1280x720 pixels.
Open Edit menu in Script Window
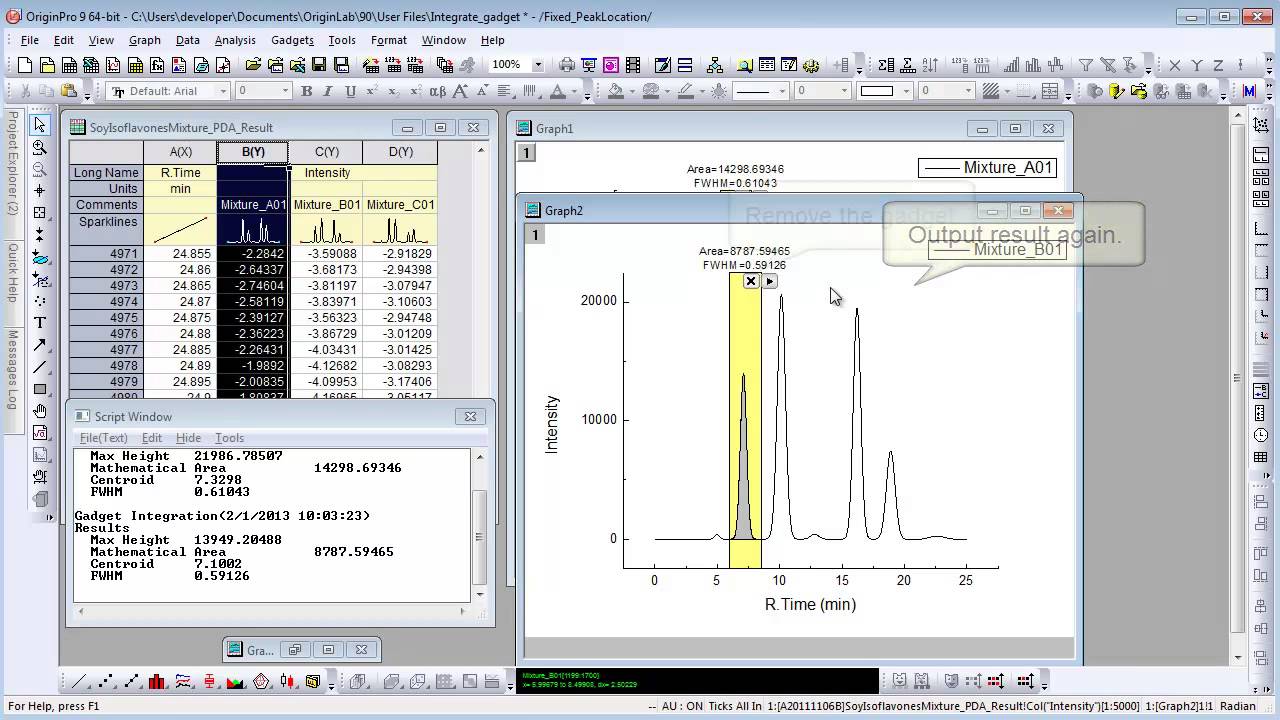tap(152, 438)
